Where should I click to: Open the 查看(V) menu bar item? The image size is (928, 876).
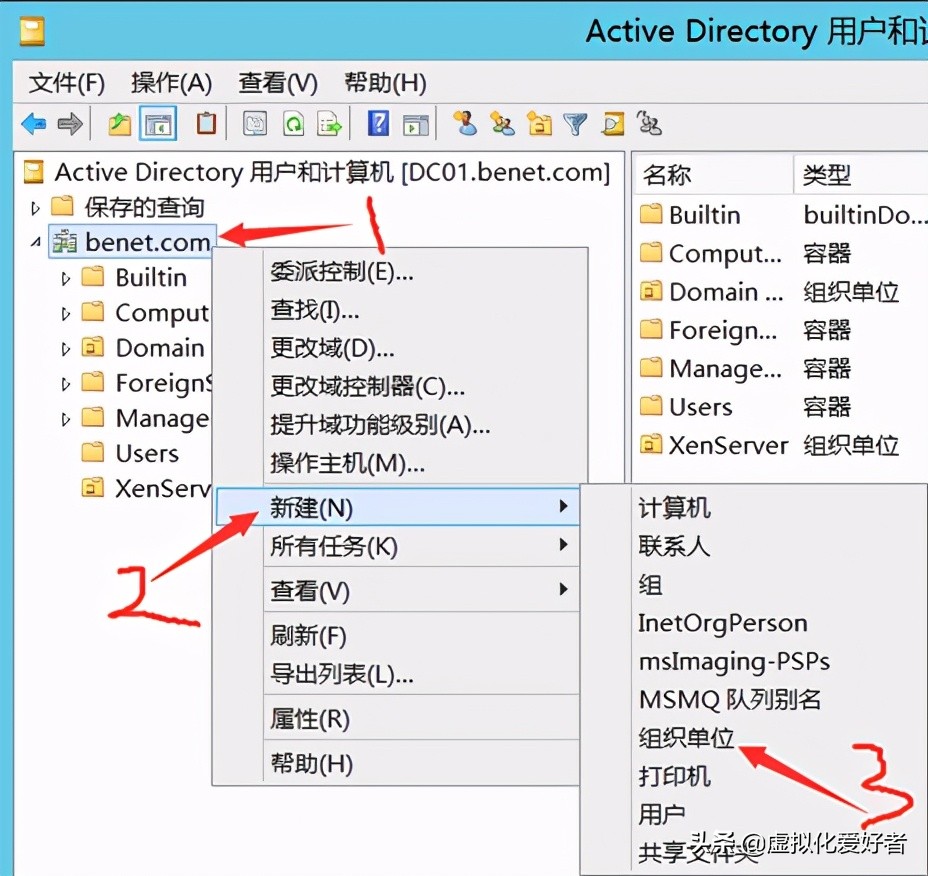coord(278,83)
